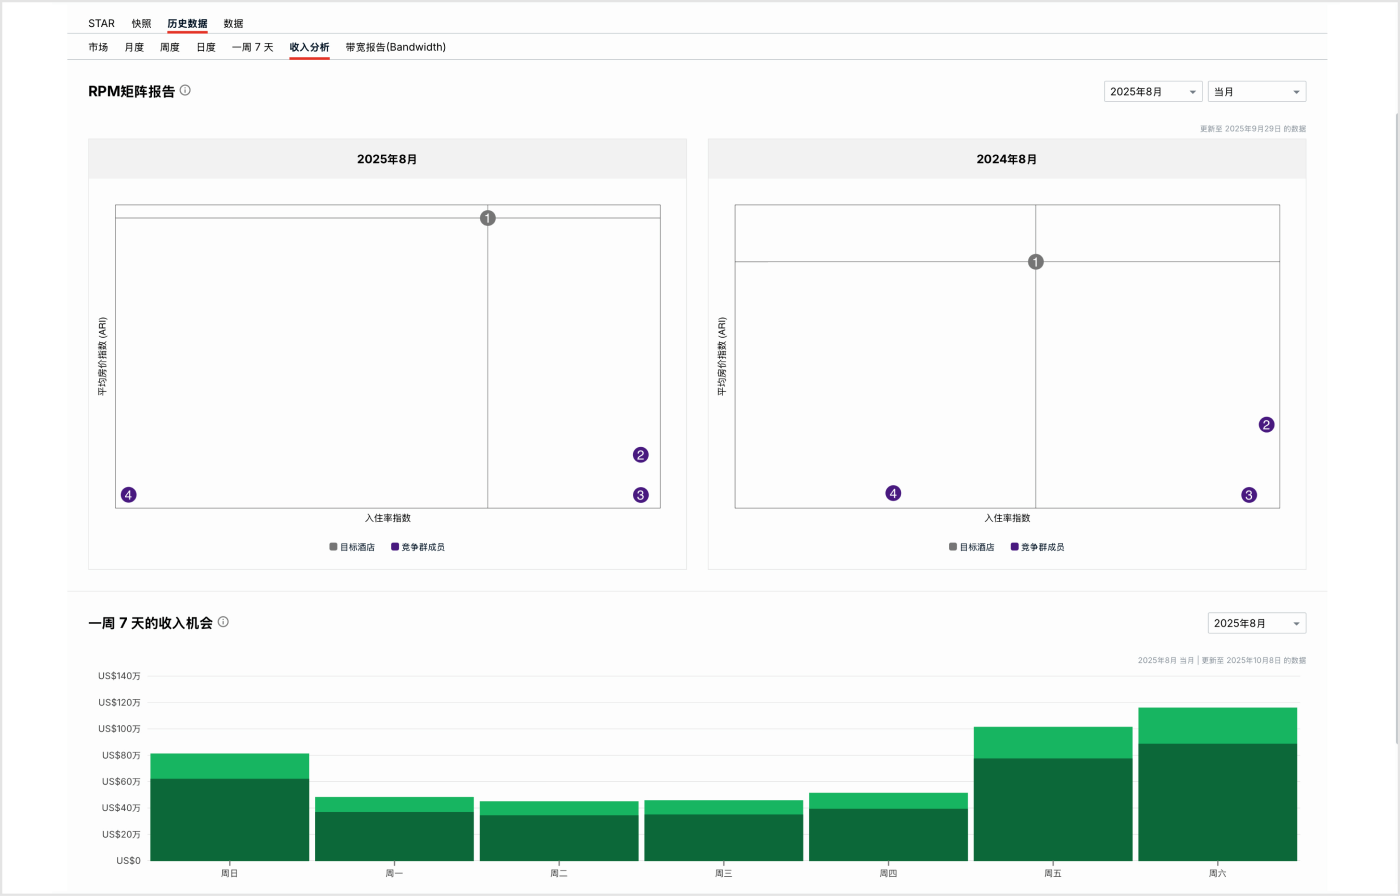1400x896 pixels.
Task: Click purple marker 3 in 2024年8月 chart
Action: 1249,495
